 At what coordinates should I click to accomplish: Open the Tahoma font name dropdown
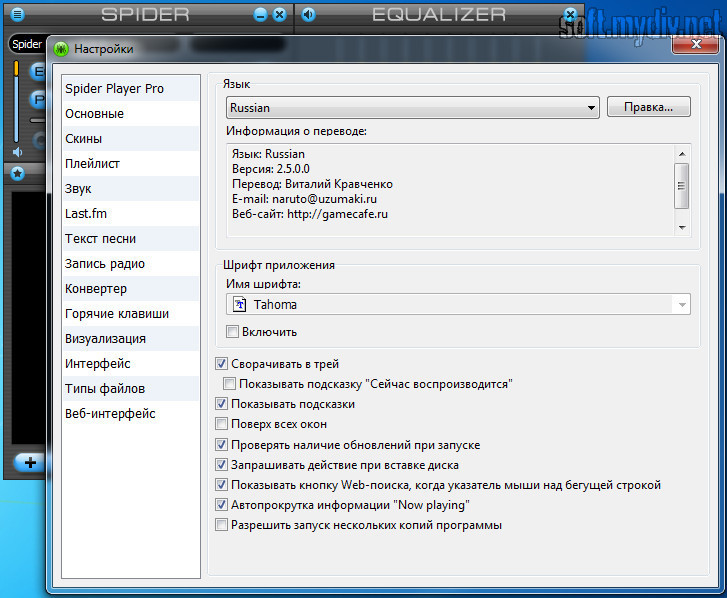point(458,305)
